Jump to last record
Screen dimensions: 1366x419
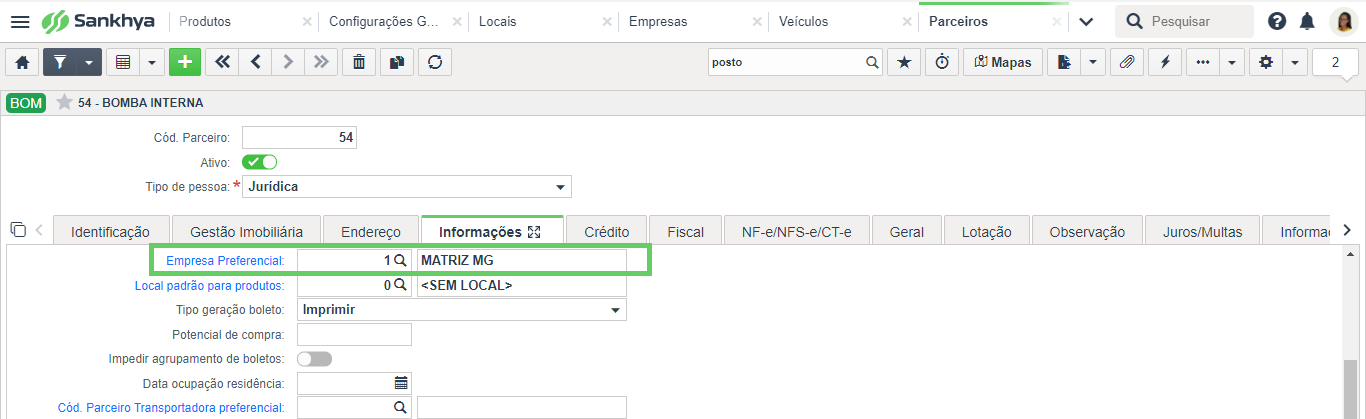click(320, 62)
